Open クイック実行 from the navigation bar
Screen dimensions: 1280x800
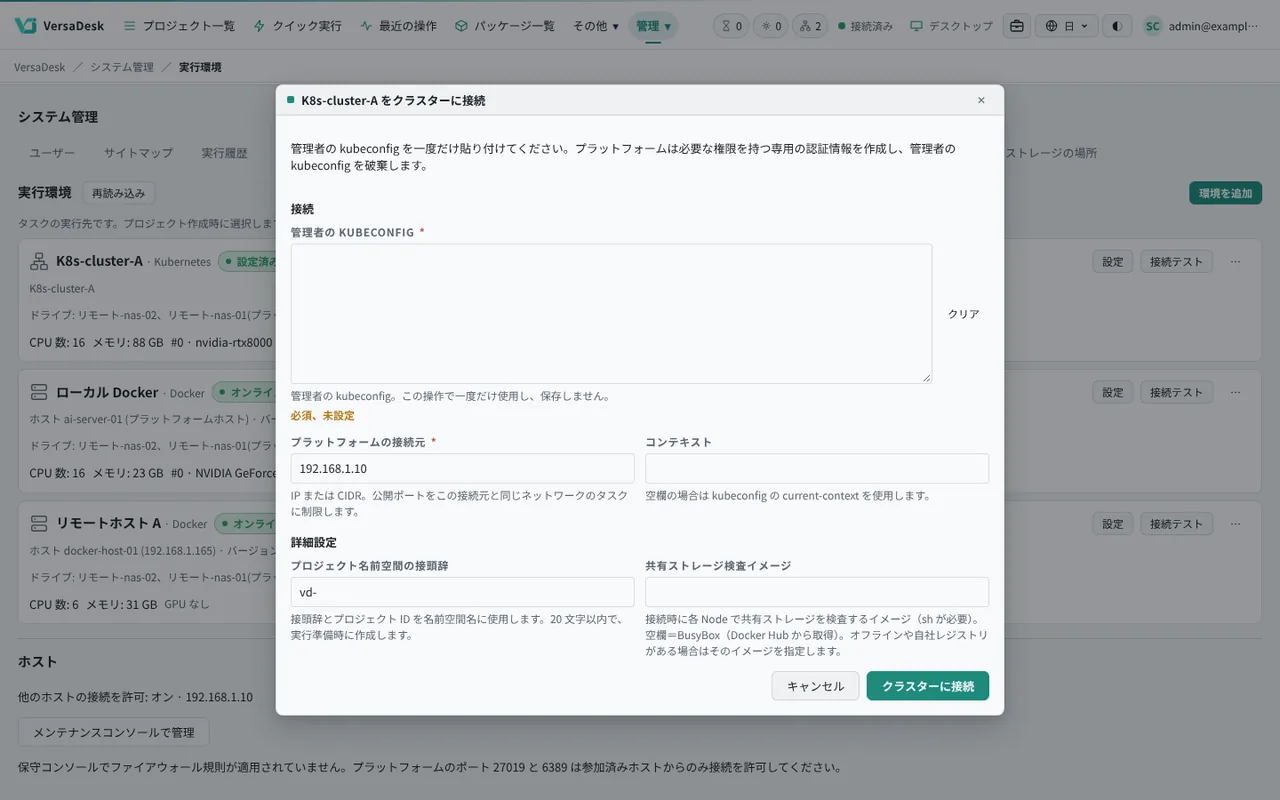click(297, 26)
